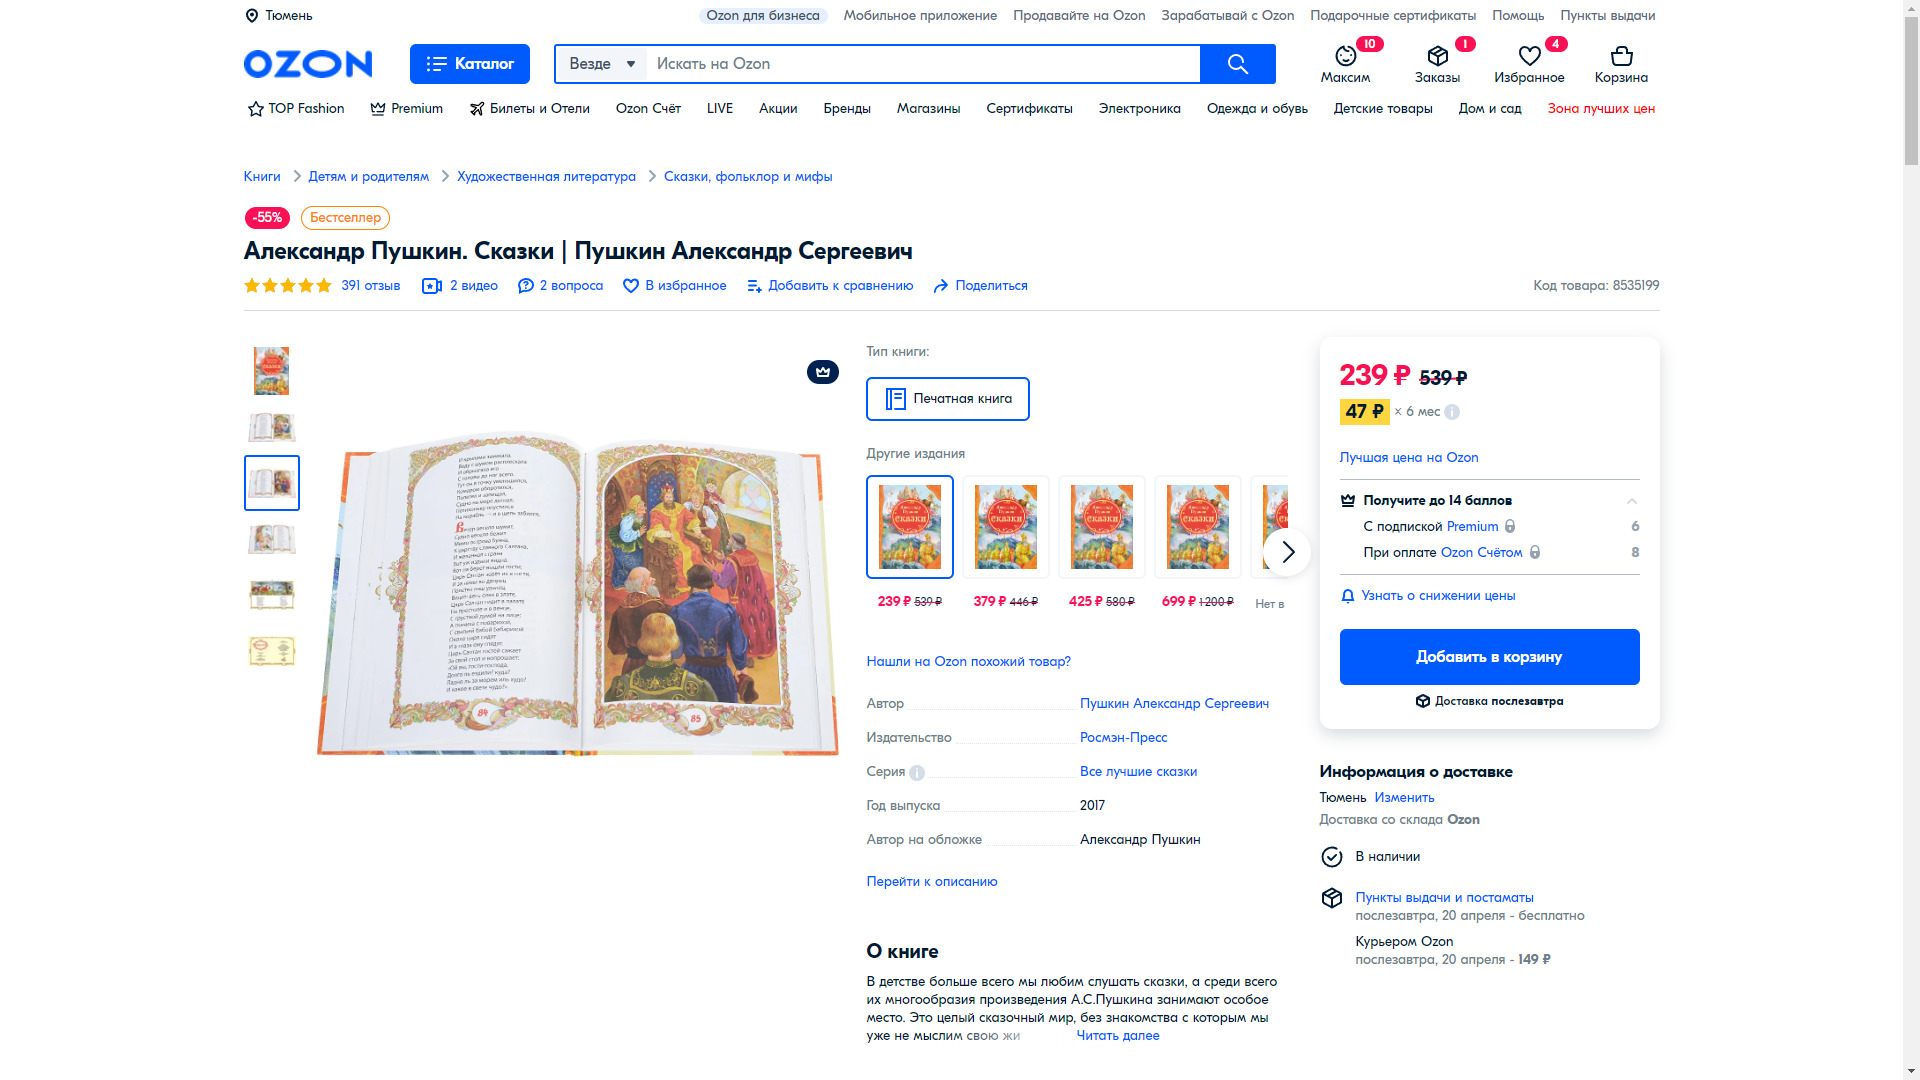Click the search magnifier button

coord(1237,64)
